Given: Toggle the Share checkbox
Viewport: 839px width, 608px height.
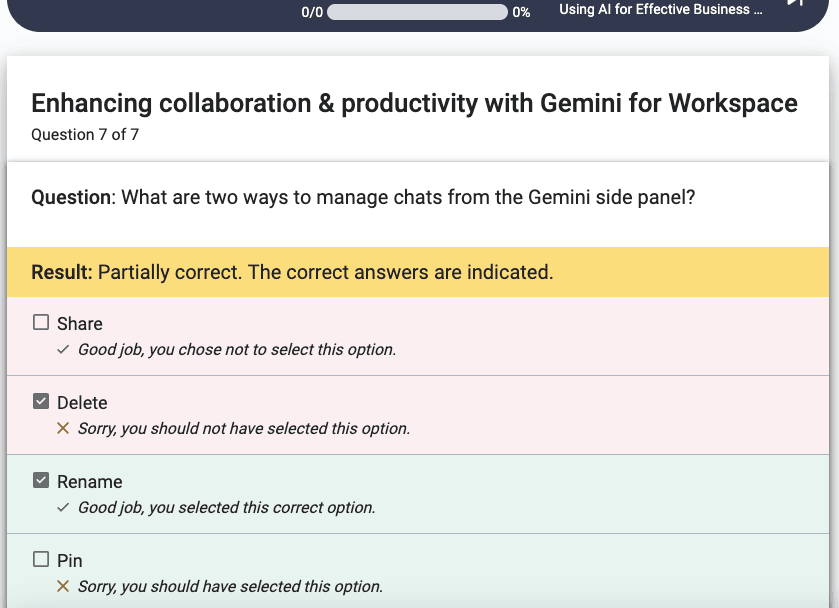Looking at the screenshot, I should pyautogui.click(x=41, y=322).
